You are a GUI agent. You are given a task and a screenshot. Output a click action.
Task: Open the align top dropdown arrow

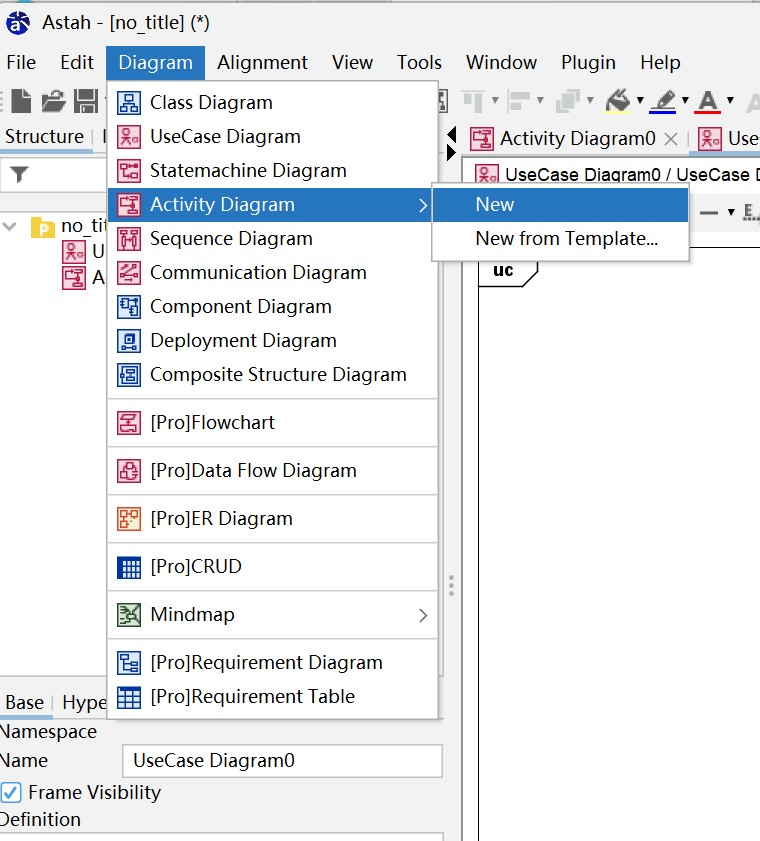(x=495, y=100)
